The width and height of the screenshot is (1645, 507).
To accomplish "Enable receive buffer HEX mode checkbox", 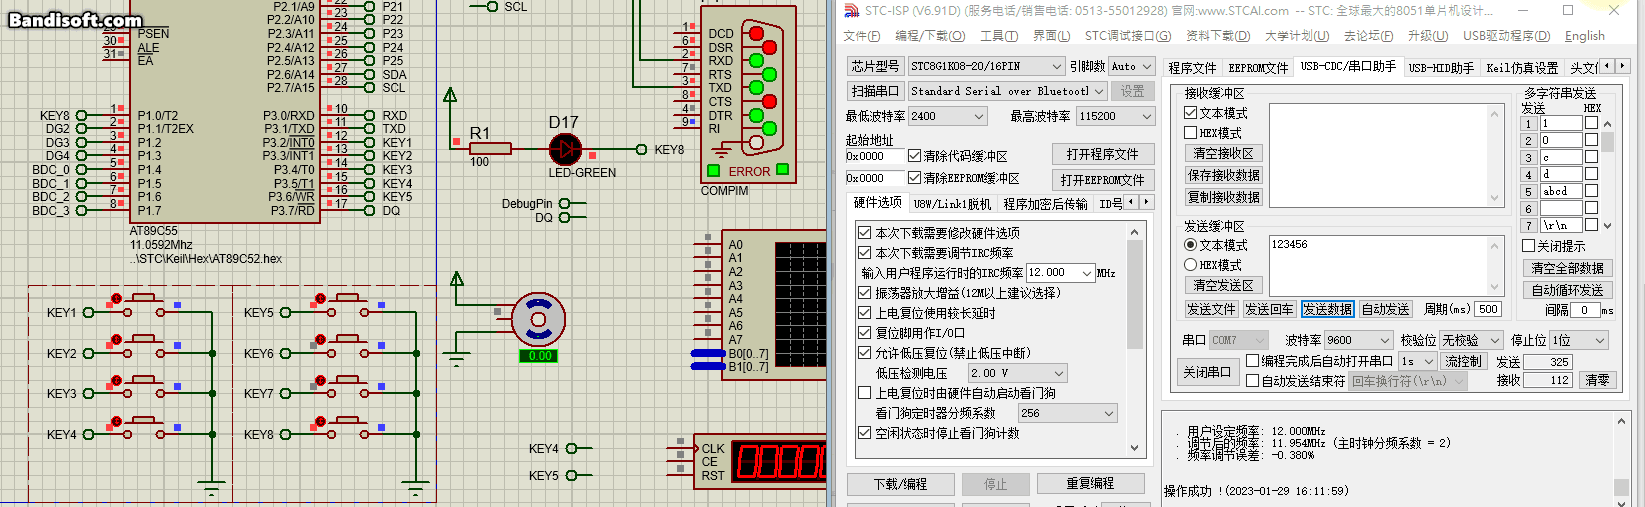I will [1190, 132].
